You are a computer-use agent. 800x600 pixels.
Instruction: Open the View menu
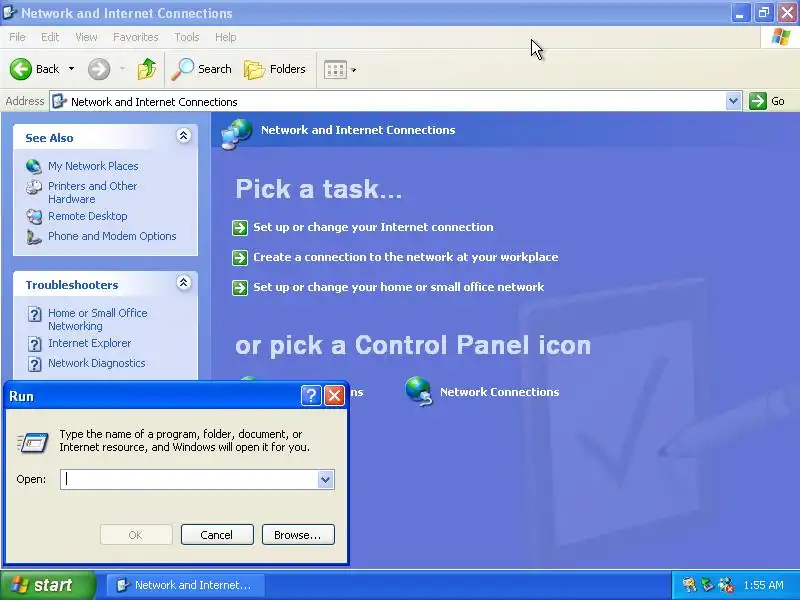(86, 37)
